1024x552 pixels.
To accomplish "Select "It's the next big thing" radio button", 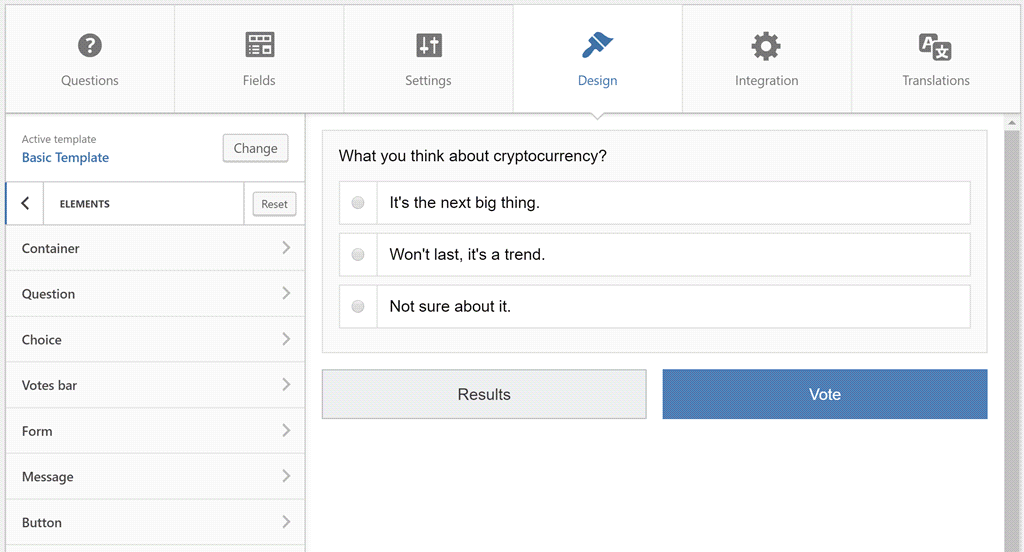I will 358,203.
